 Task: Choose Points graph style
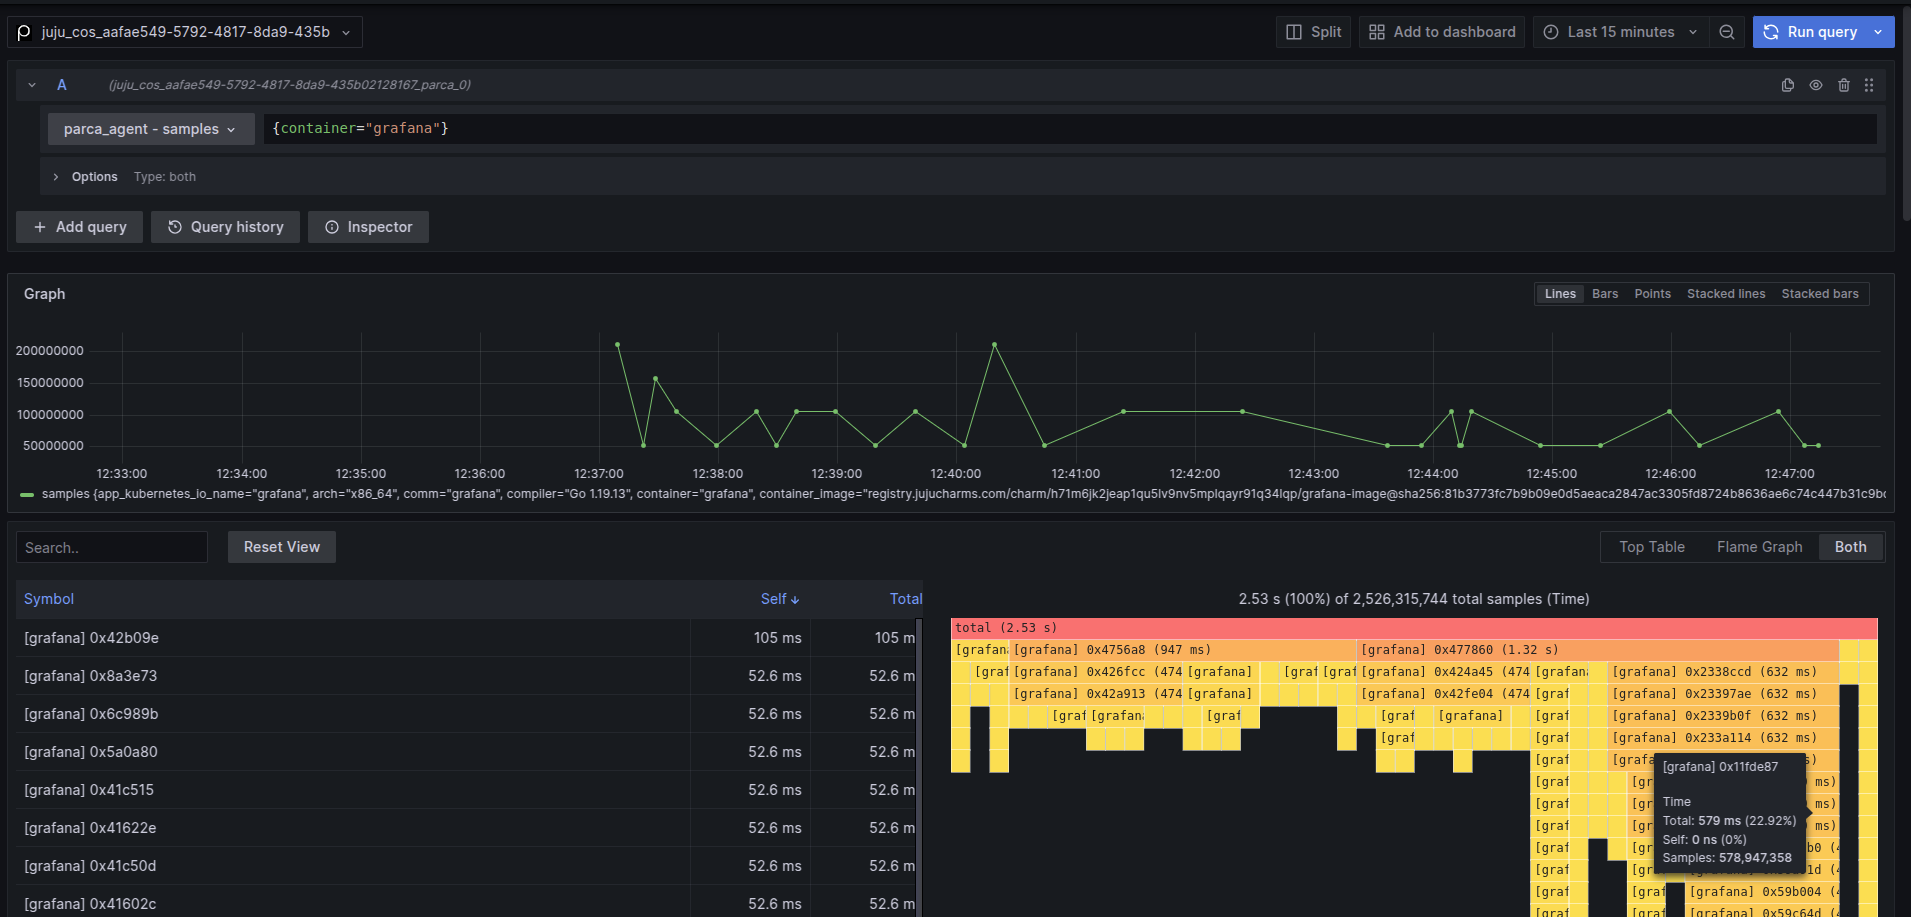(x=1652, y=294)
